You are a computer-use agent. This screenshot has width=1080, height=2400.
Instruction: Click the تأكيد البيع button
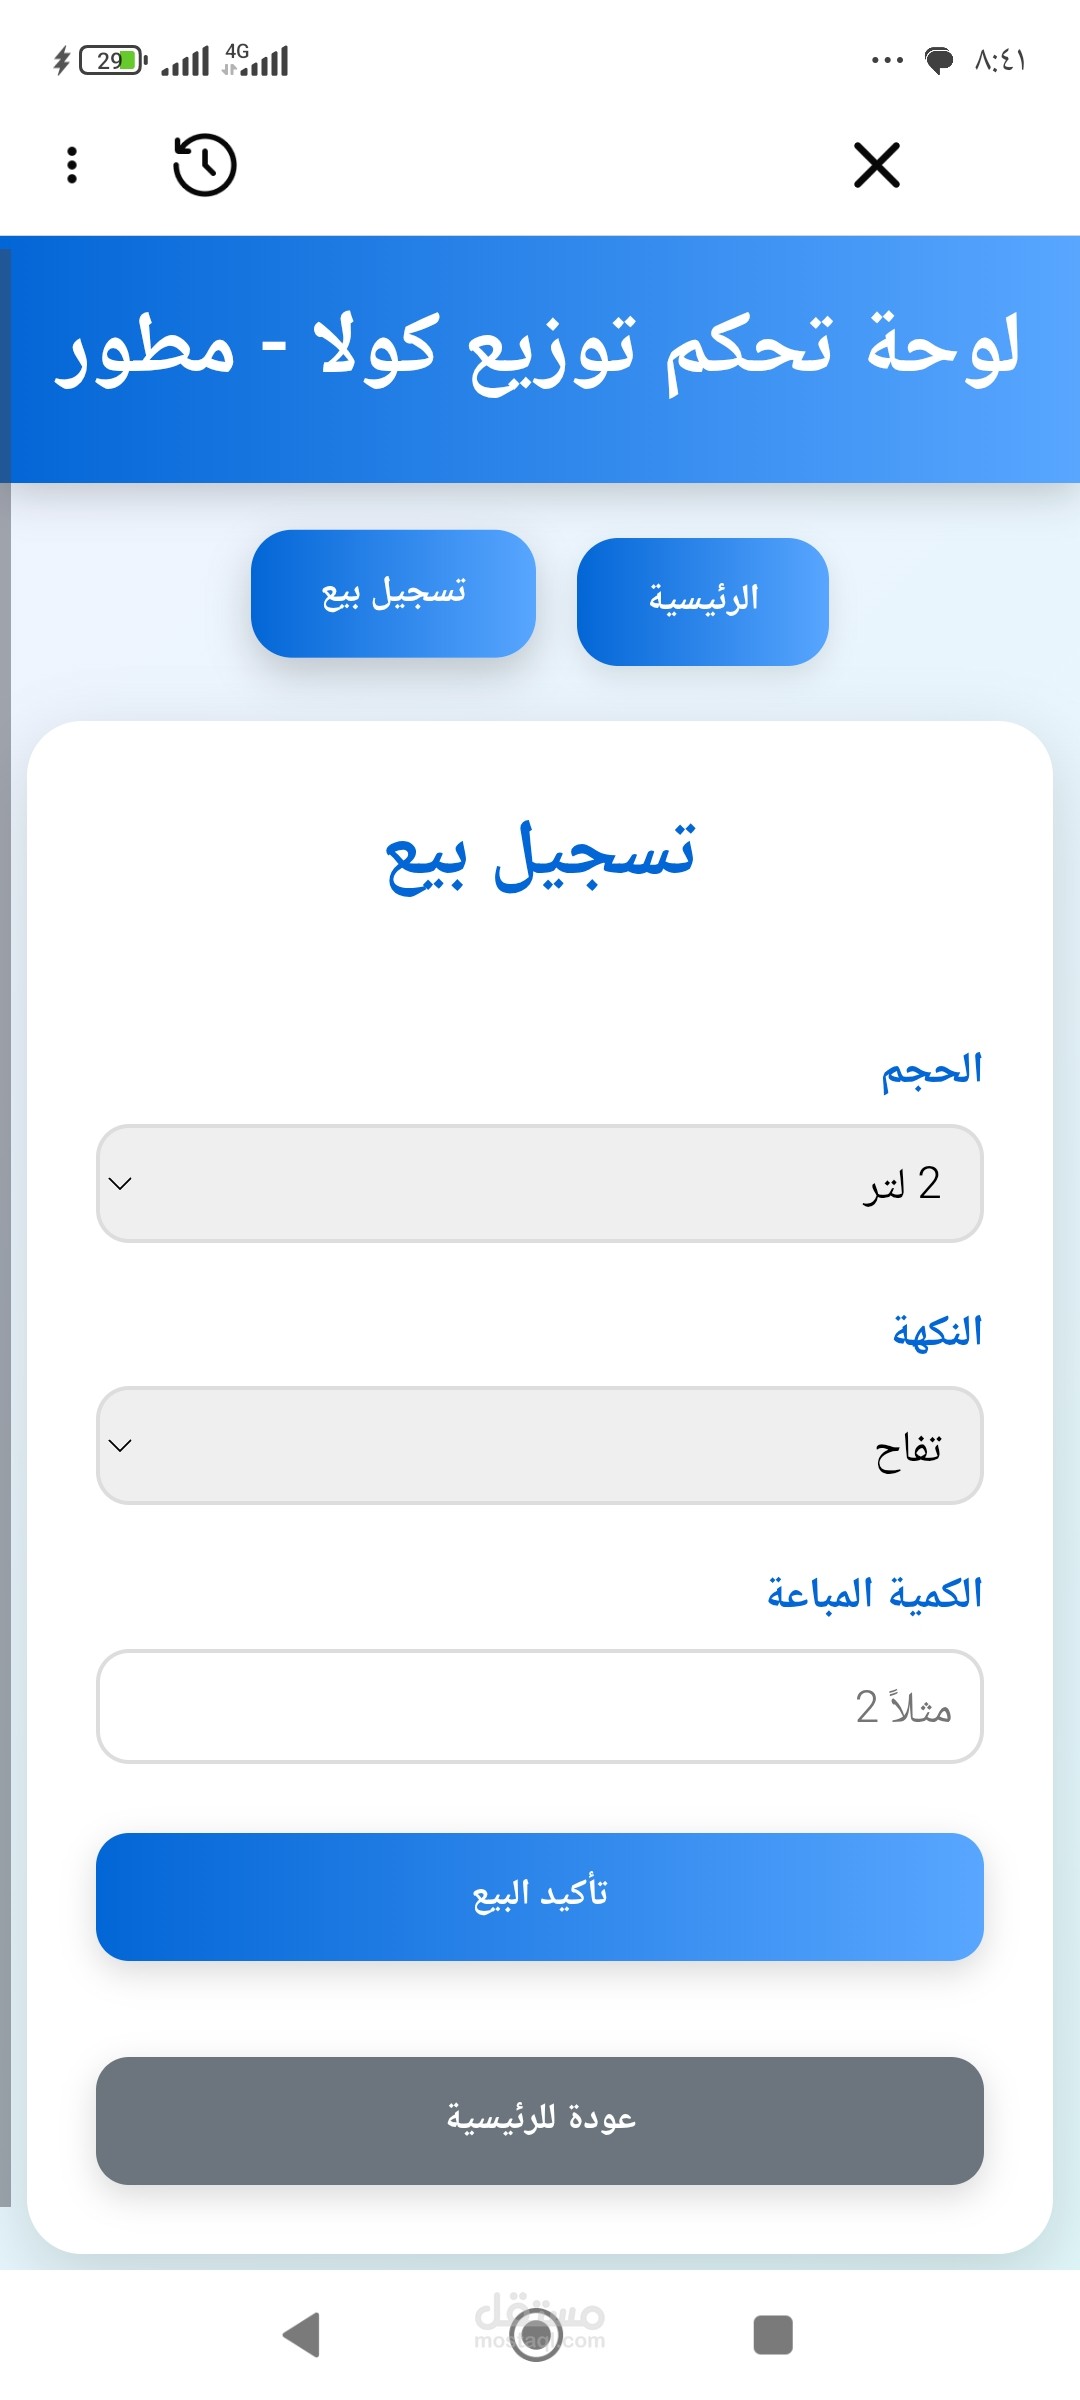pos(540,1896)
